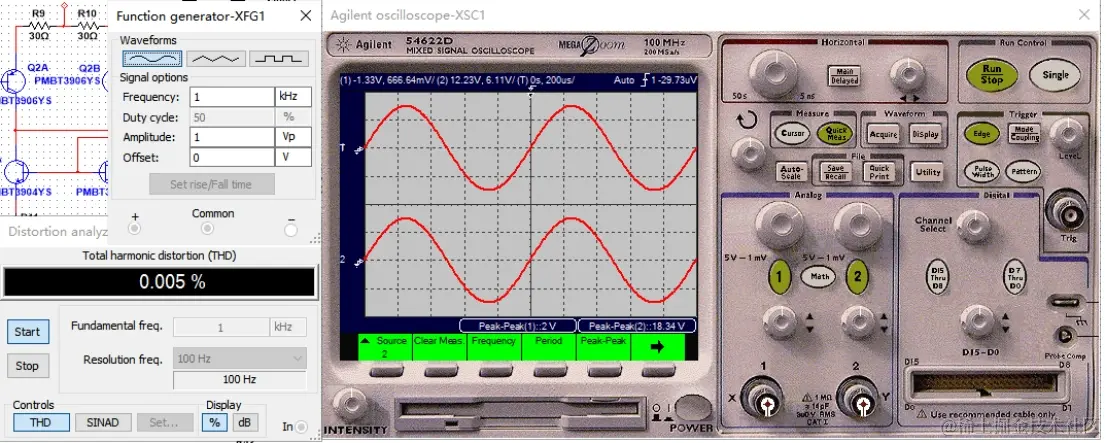Viewport: 1107px width, 443px height.
Task: Click the Probe Comp terminal
Action: (1063, 336)
